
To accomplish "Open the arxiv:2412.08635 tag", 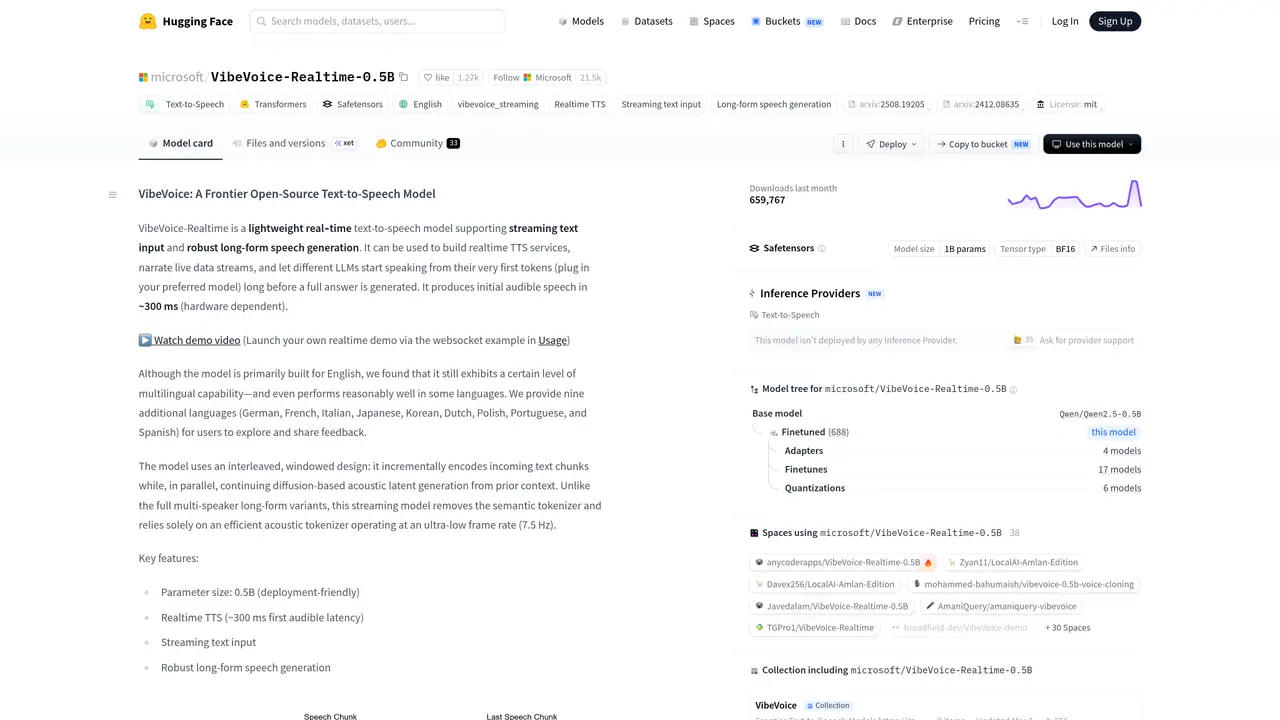I will click(981, 104).
